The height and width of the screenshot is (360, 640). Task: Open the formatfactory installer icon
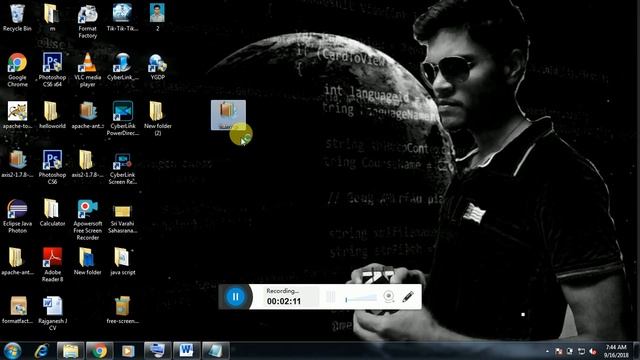click(17, 310)
